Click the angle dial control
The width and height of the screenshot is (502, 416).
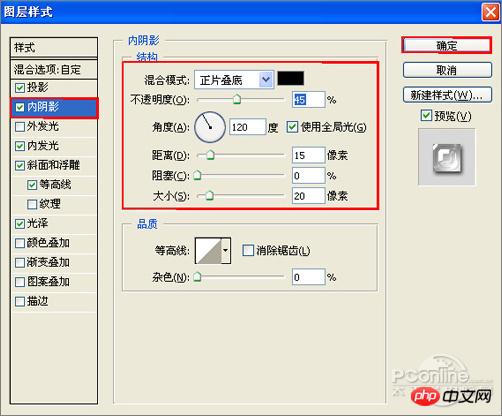click(210, 127)
